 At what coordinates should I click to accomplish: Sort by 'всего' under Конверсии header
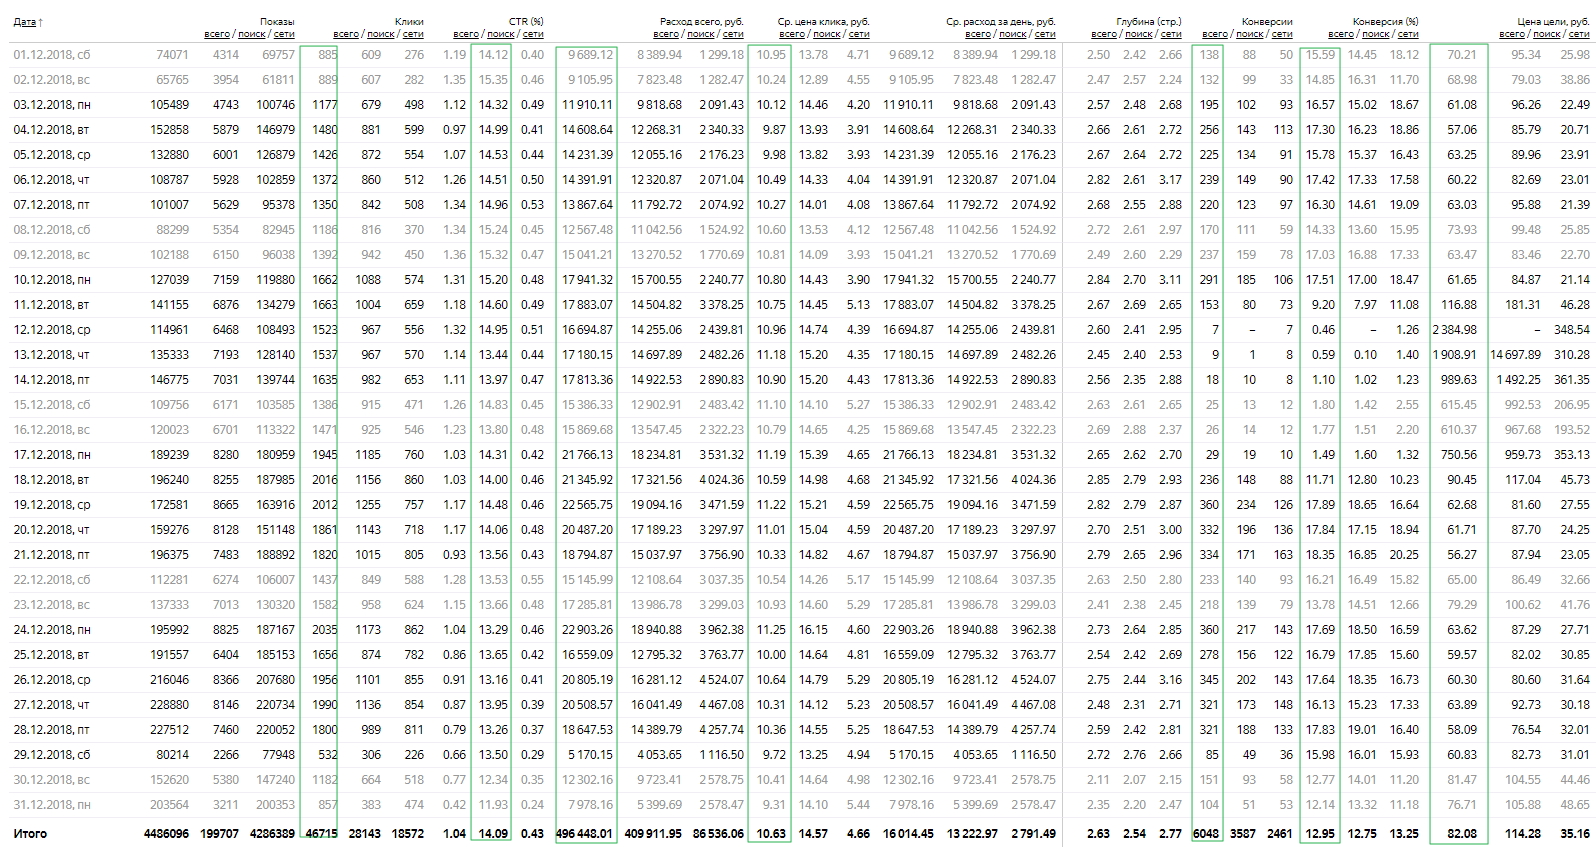[x=1215, y=34]
